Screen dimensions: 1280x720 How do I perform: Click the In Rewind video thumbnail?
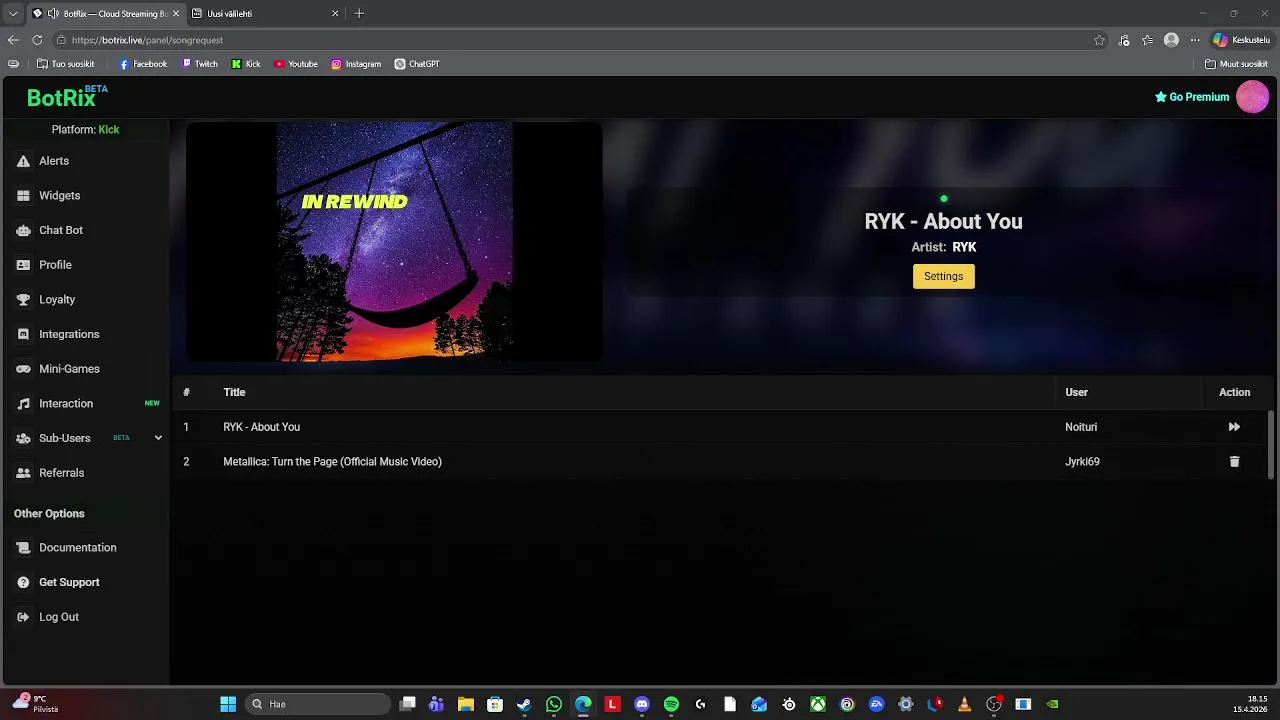click(x=394, y=241)
